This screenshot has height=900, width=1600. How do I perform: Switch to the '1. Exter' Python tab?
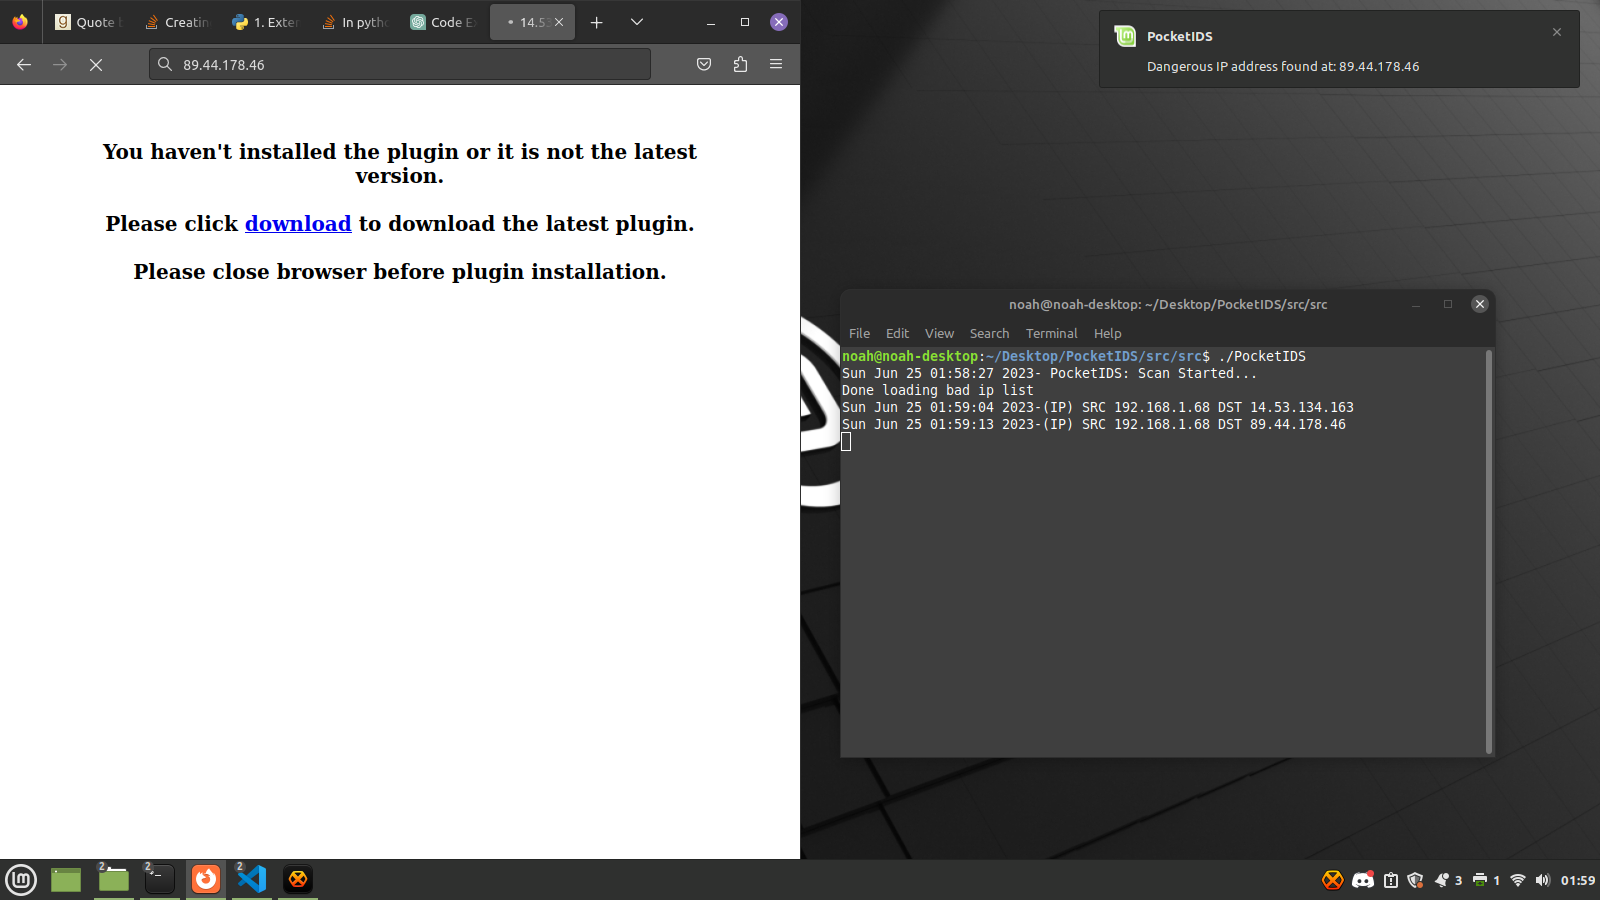pyautogui.click(x=265, y=22)
